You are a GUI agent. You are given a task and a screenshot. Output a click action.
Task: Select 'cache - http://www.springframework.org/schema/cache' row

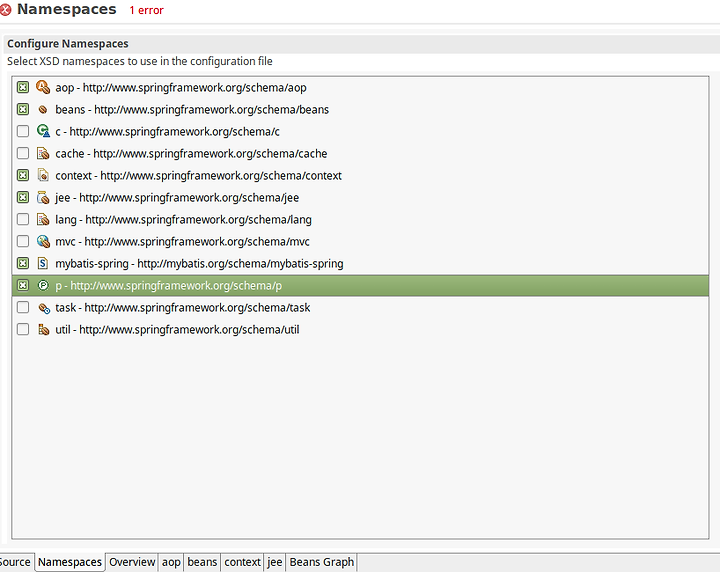[x=360, y=153]
